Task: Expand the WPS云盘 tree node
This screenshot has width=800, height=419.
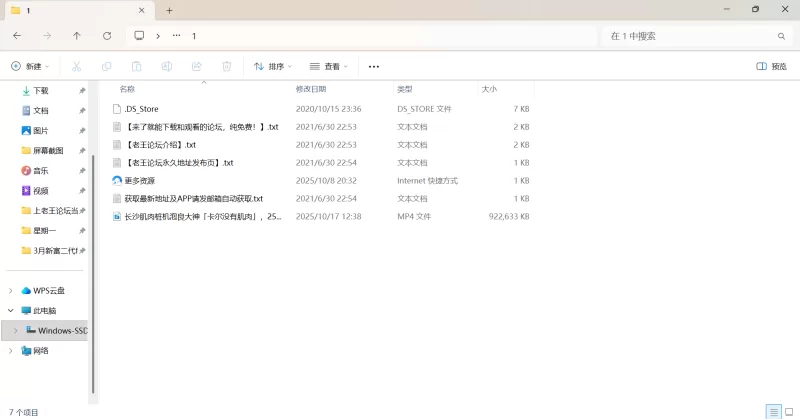Action: point(11,290)
